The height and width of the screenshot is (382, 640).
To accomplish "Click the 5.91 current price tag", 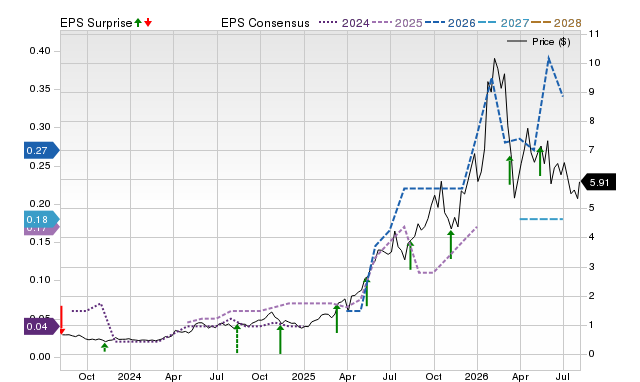I will [598, 182].
